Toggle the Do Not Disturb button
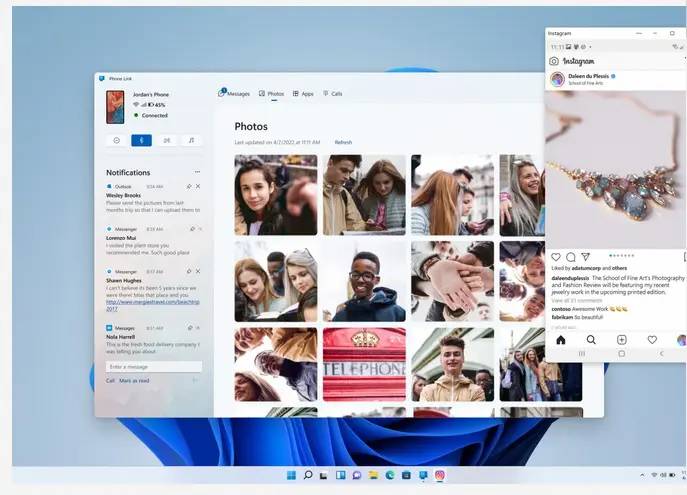 coord(117,141)
